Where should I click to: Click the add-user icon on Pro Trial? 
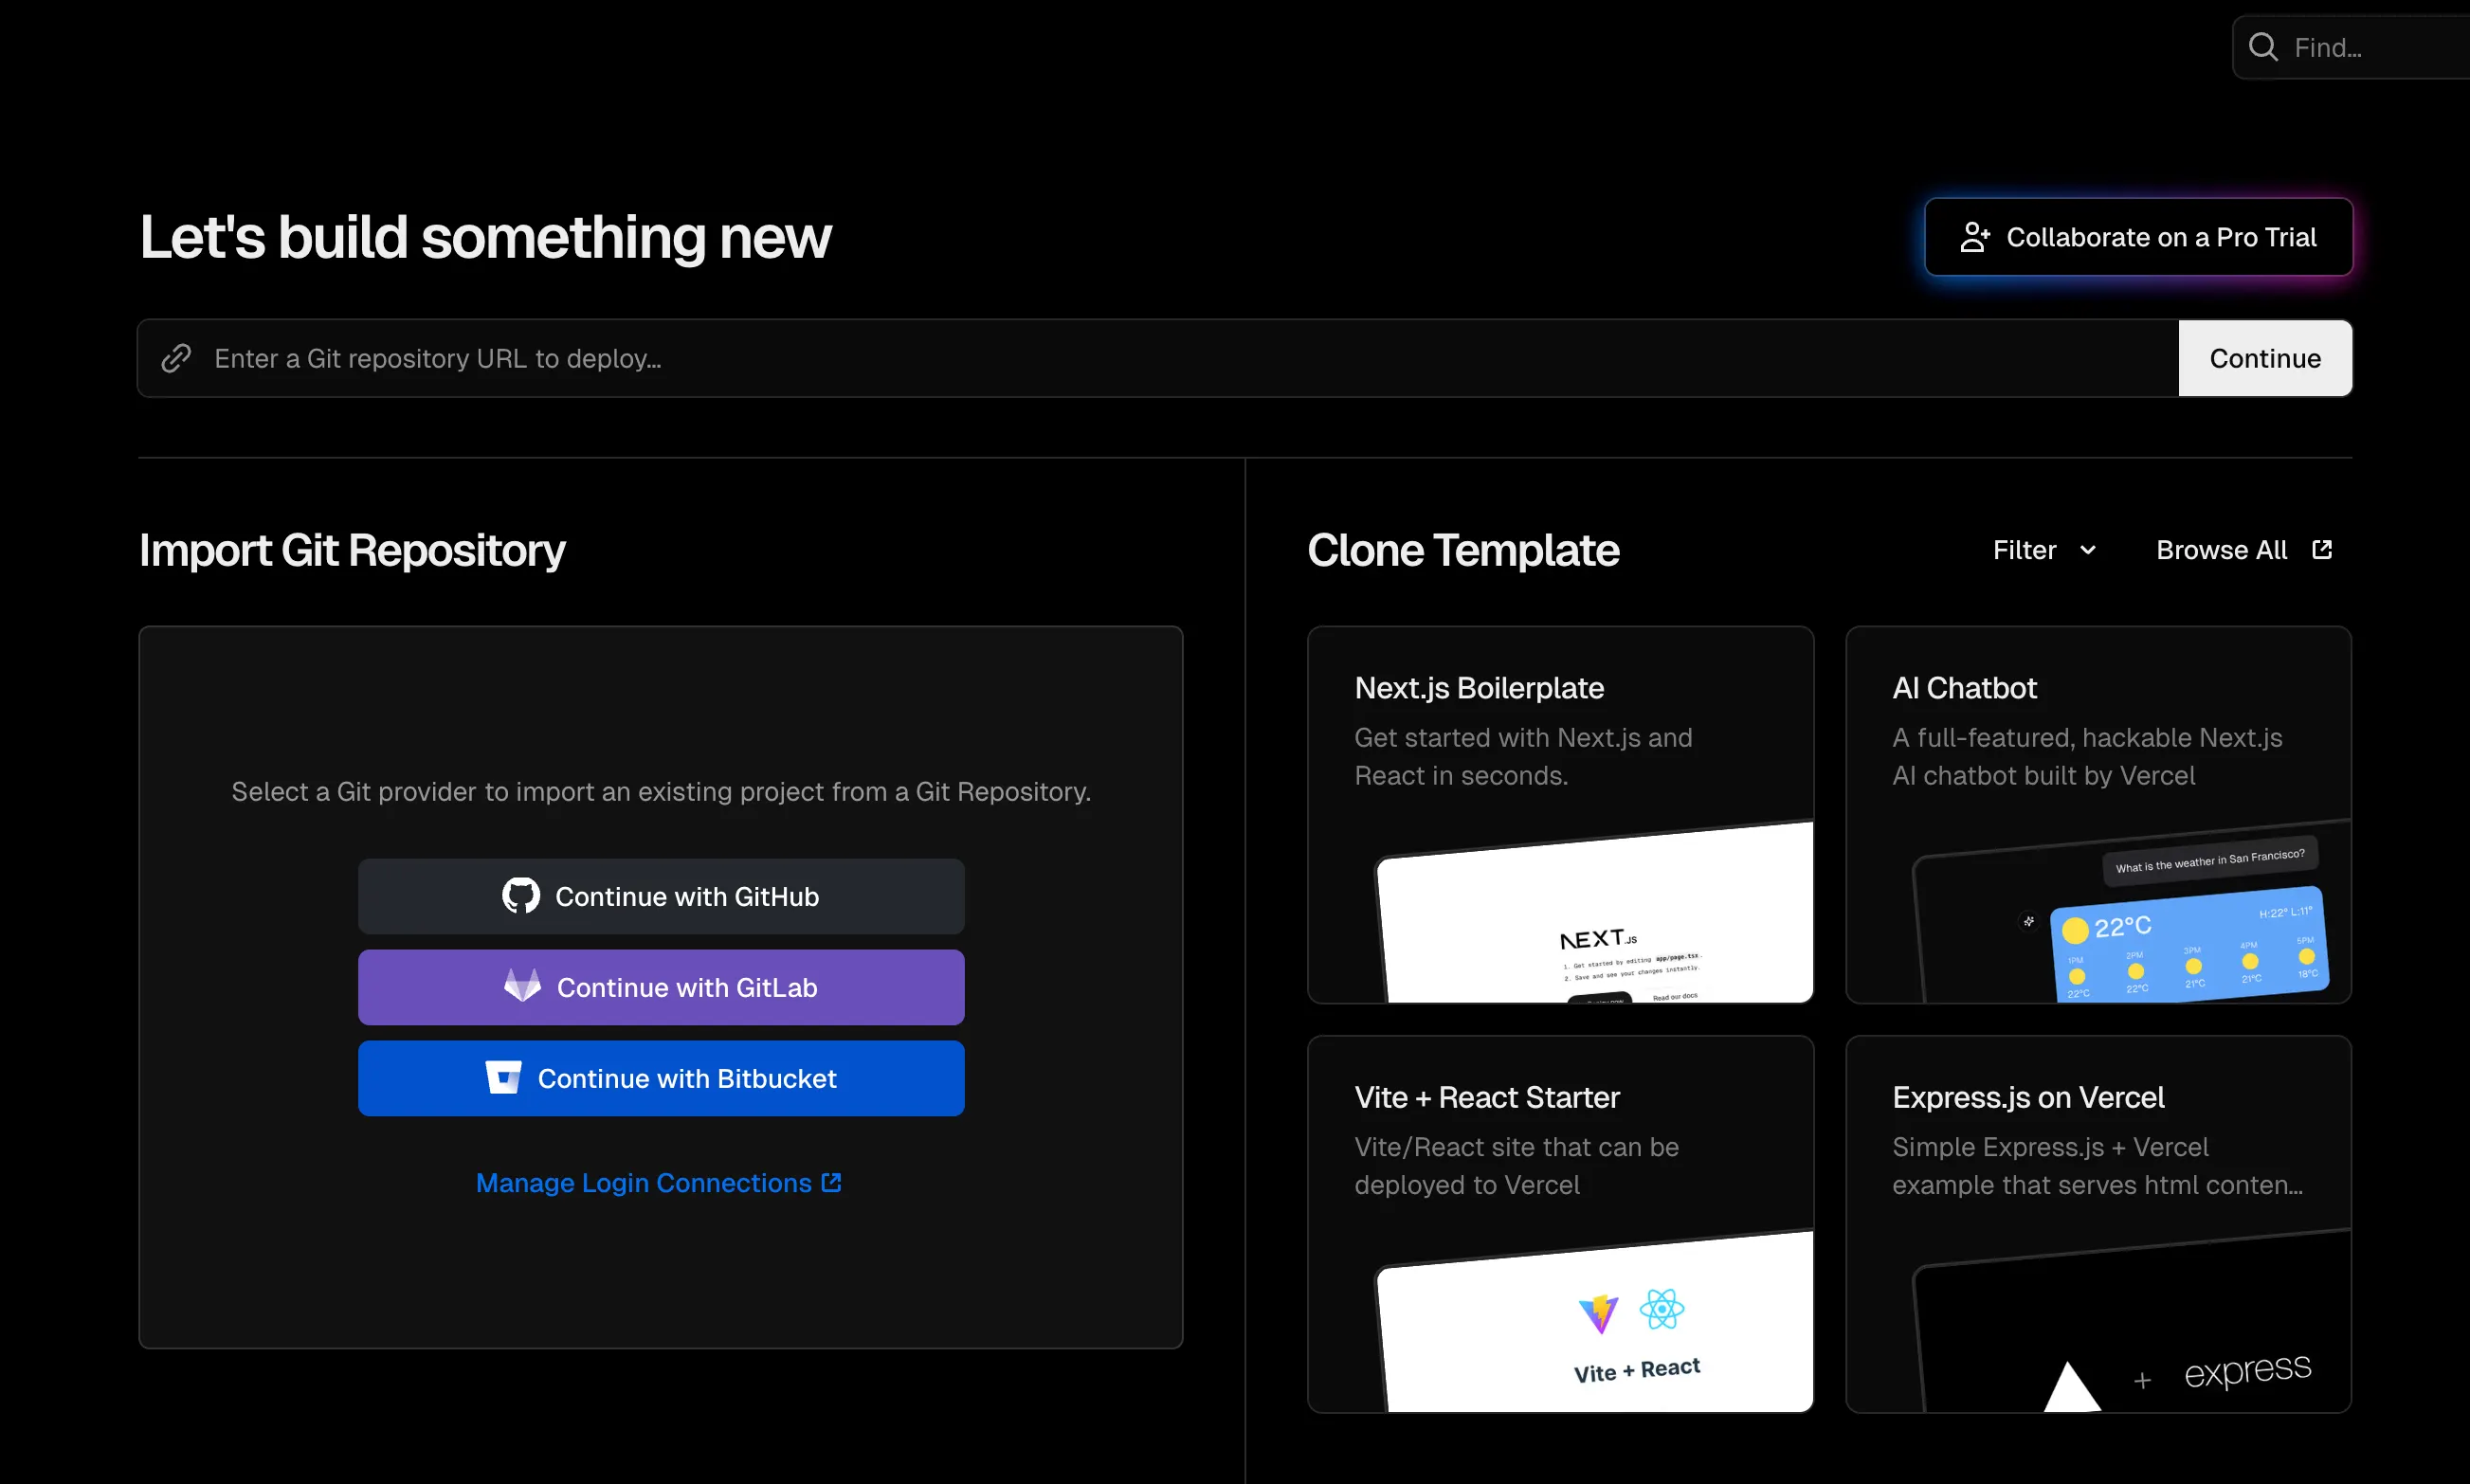(1974, 237)
